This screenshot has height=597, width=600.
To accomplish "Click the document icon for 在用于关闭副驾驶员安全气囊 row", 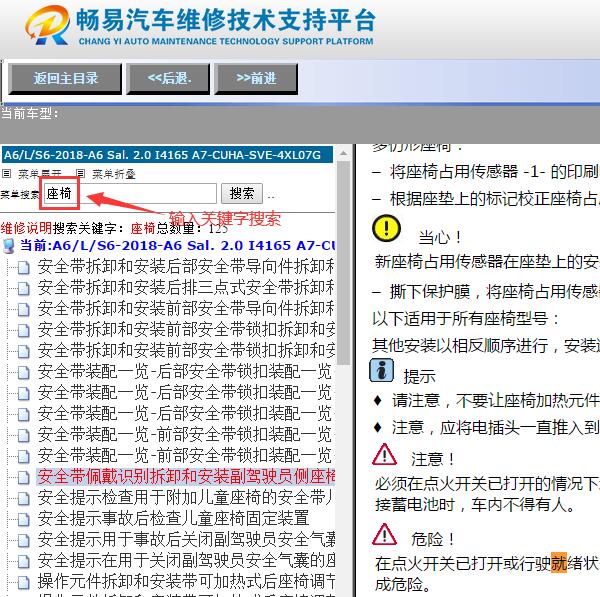I will (24, 561).
